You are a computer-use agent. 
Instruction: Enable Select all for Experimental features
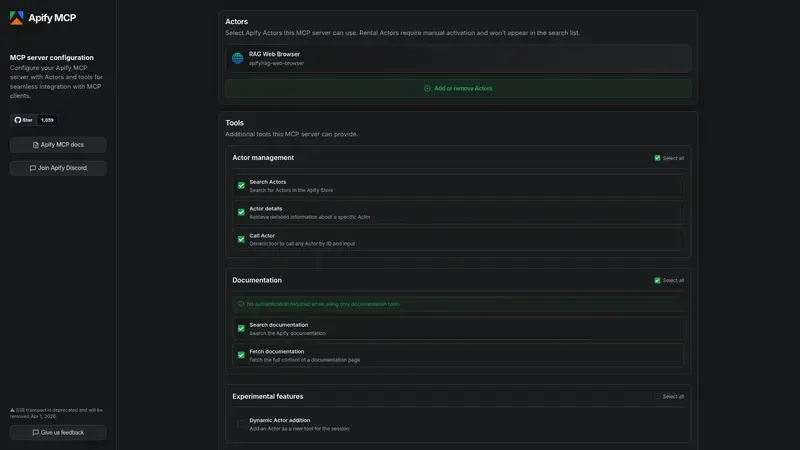(657, 396)
